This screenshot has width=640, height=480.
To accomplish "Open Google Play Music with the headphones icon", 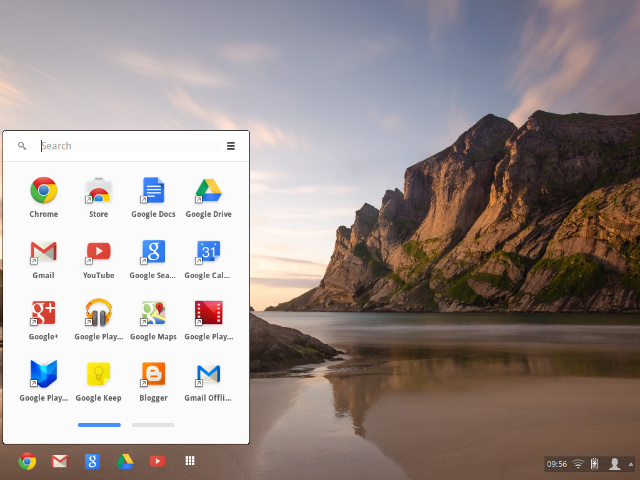I will coord(98,313).
